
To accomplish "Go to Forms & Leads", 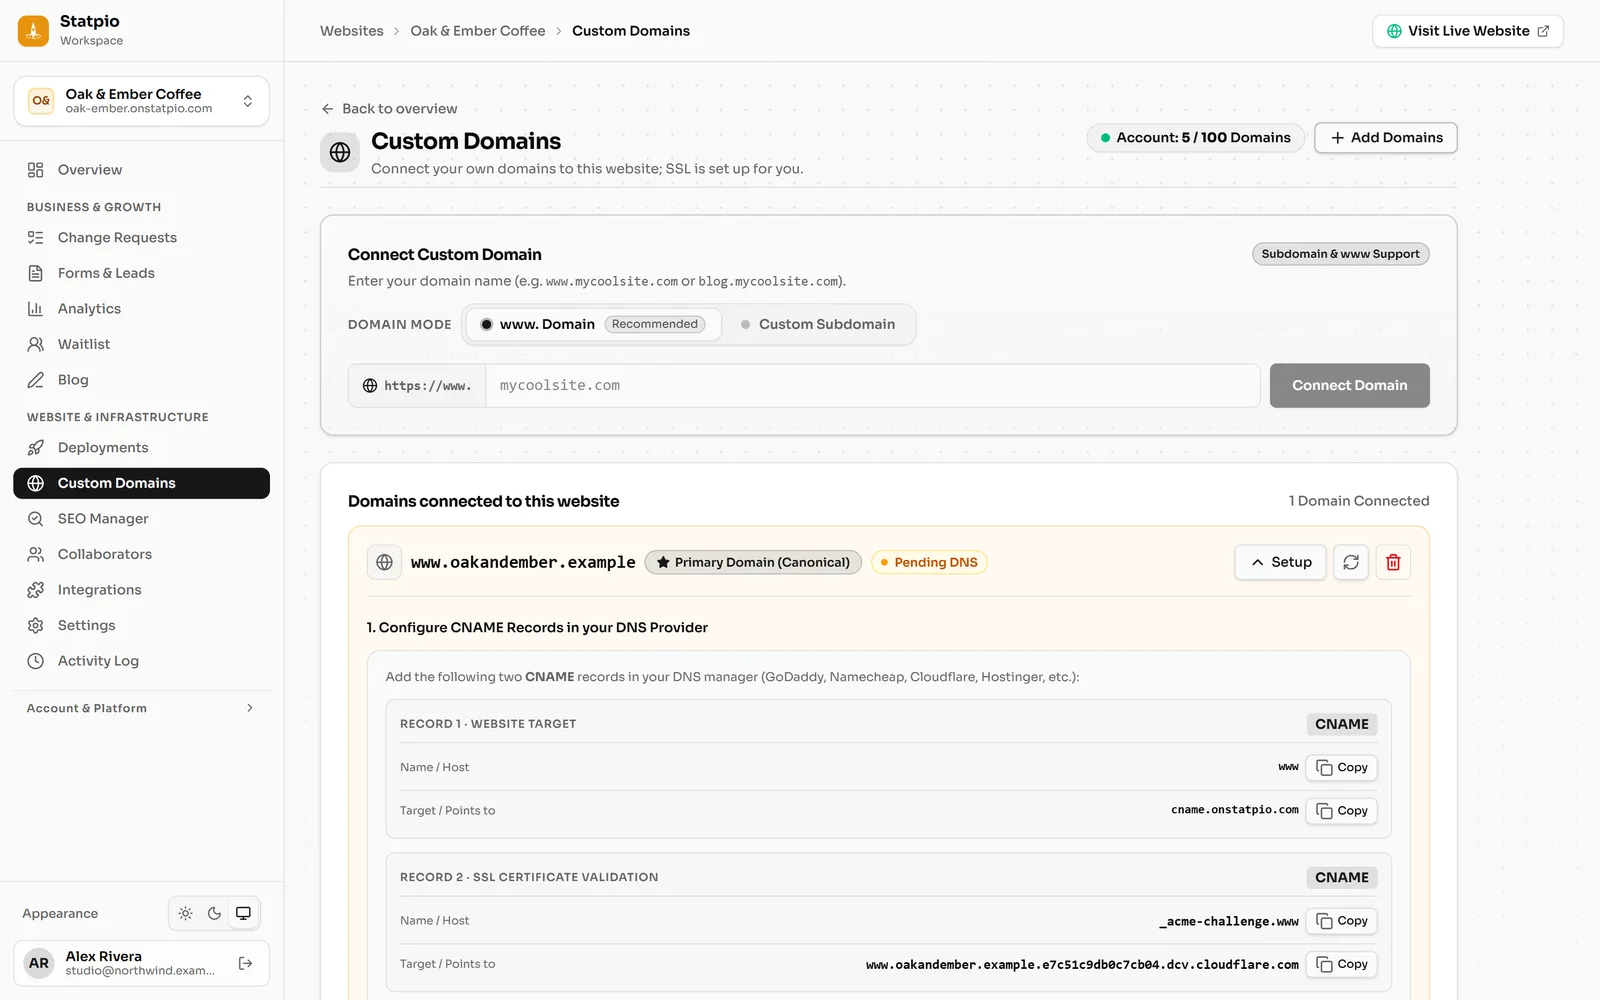I will click(x=141, y=273).
